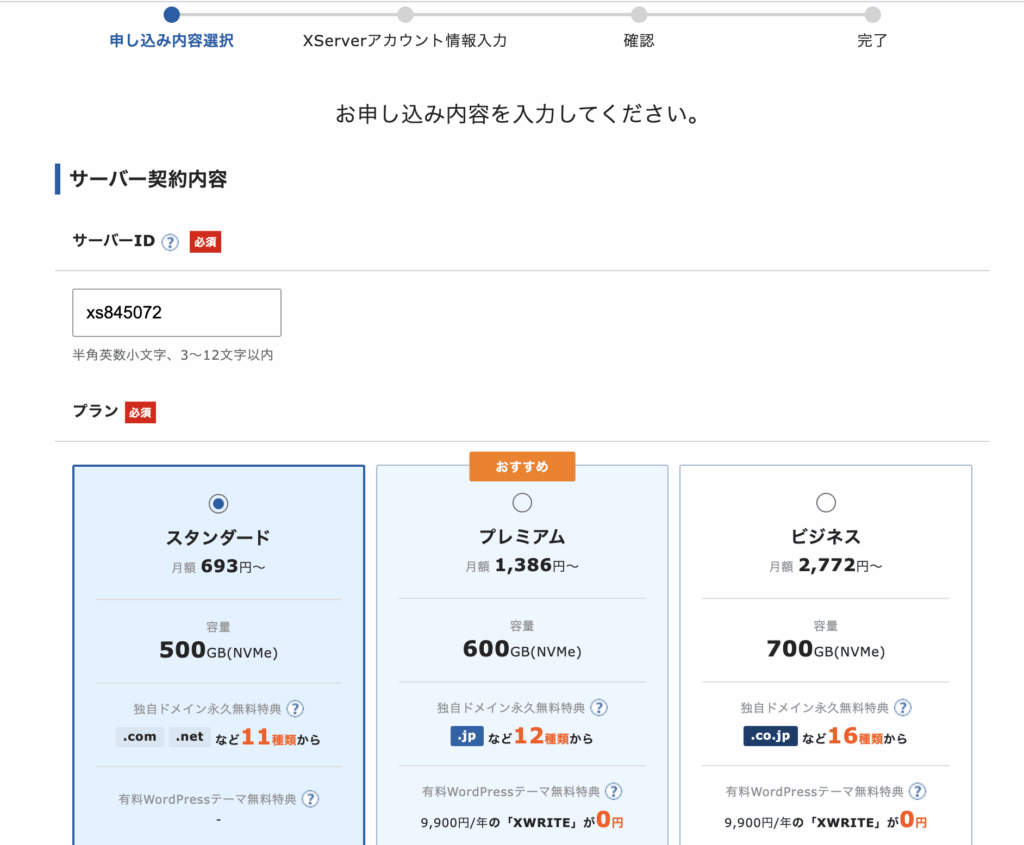This screenshot has height=845, width=1024.
Task: Open domain perk help in プレミアム plan
Action: click(x=598, y=708)
